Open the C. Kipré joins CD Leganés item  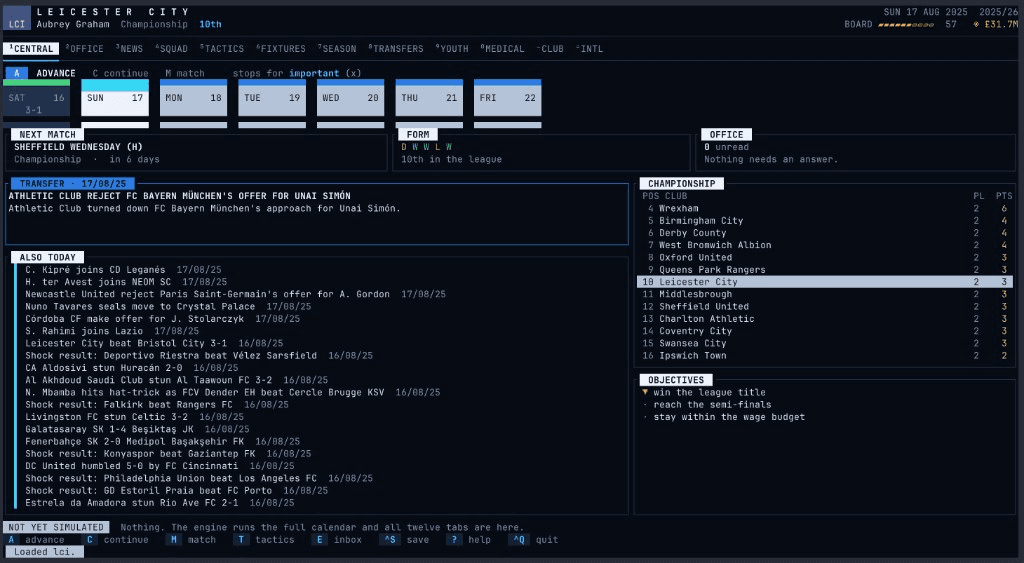tap(123, 270)
